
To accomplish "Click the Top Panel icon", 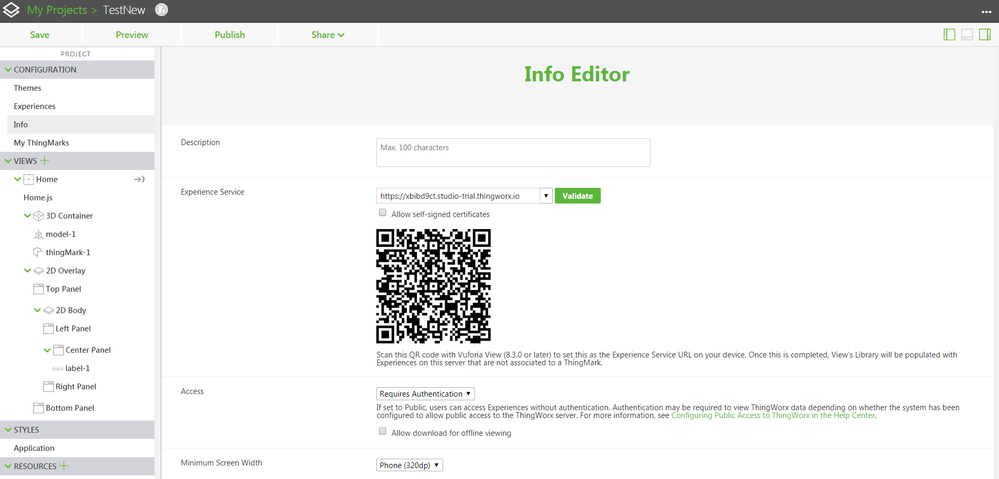I will click(x=38, y=289).
